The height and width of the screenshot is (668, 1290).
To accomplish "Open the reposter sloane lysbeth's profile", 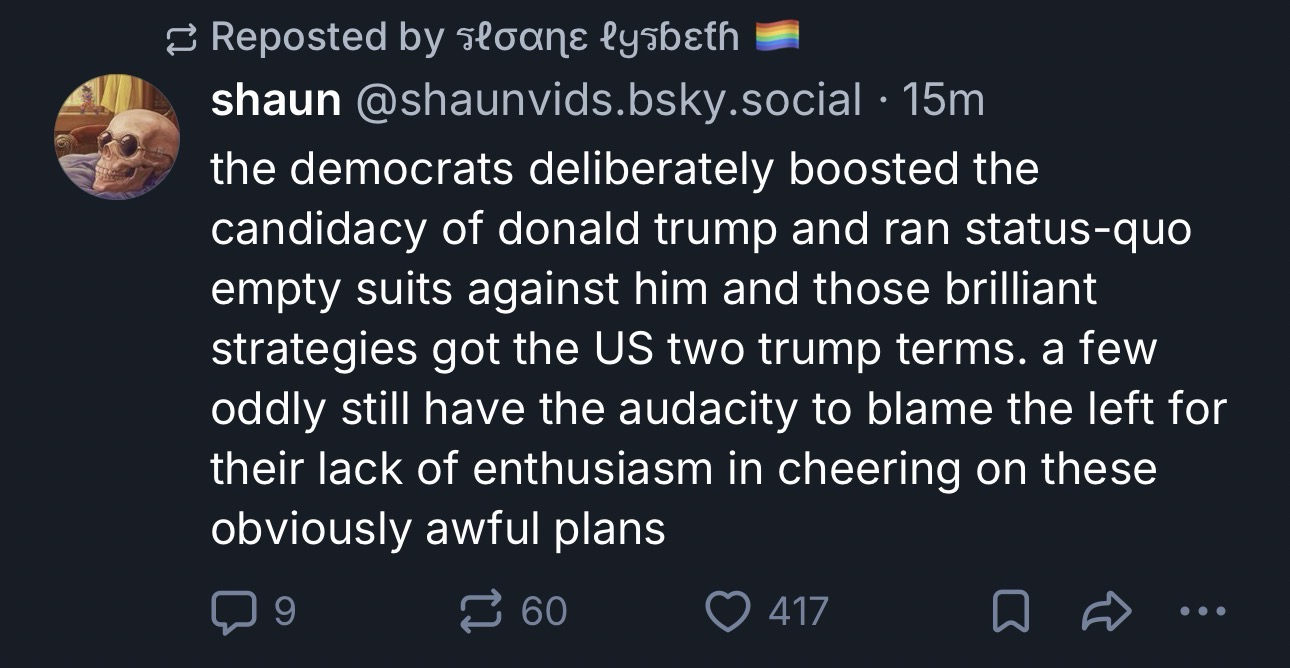I will click(597, 39).
